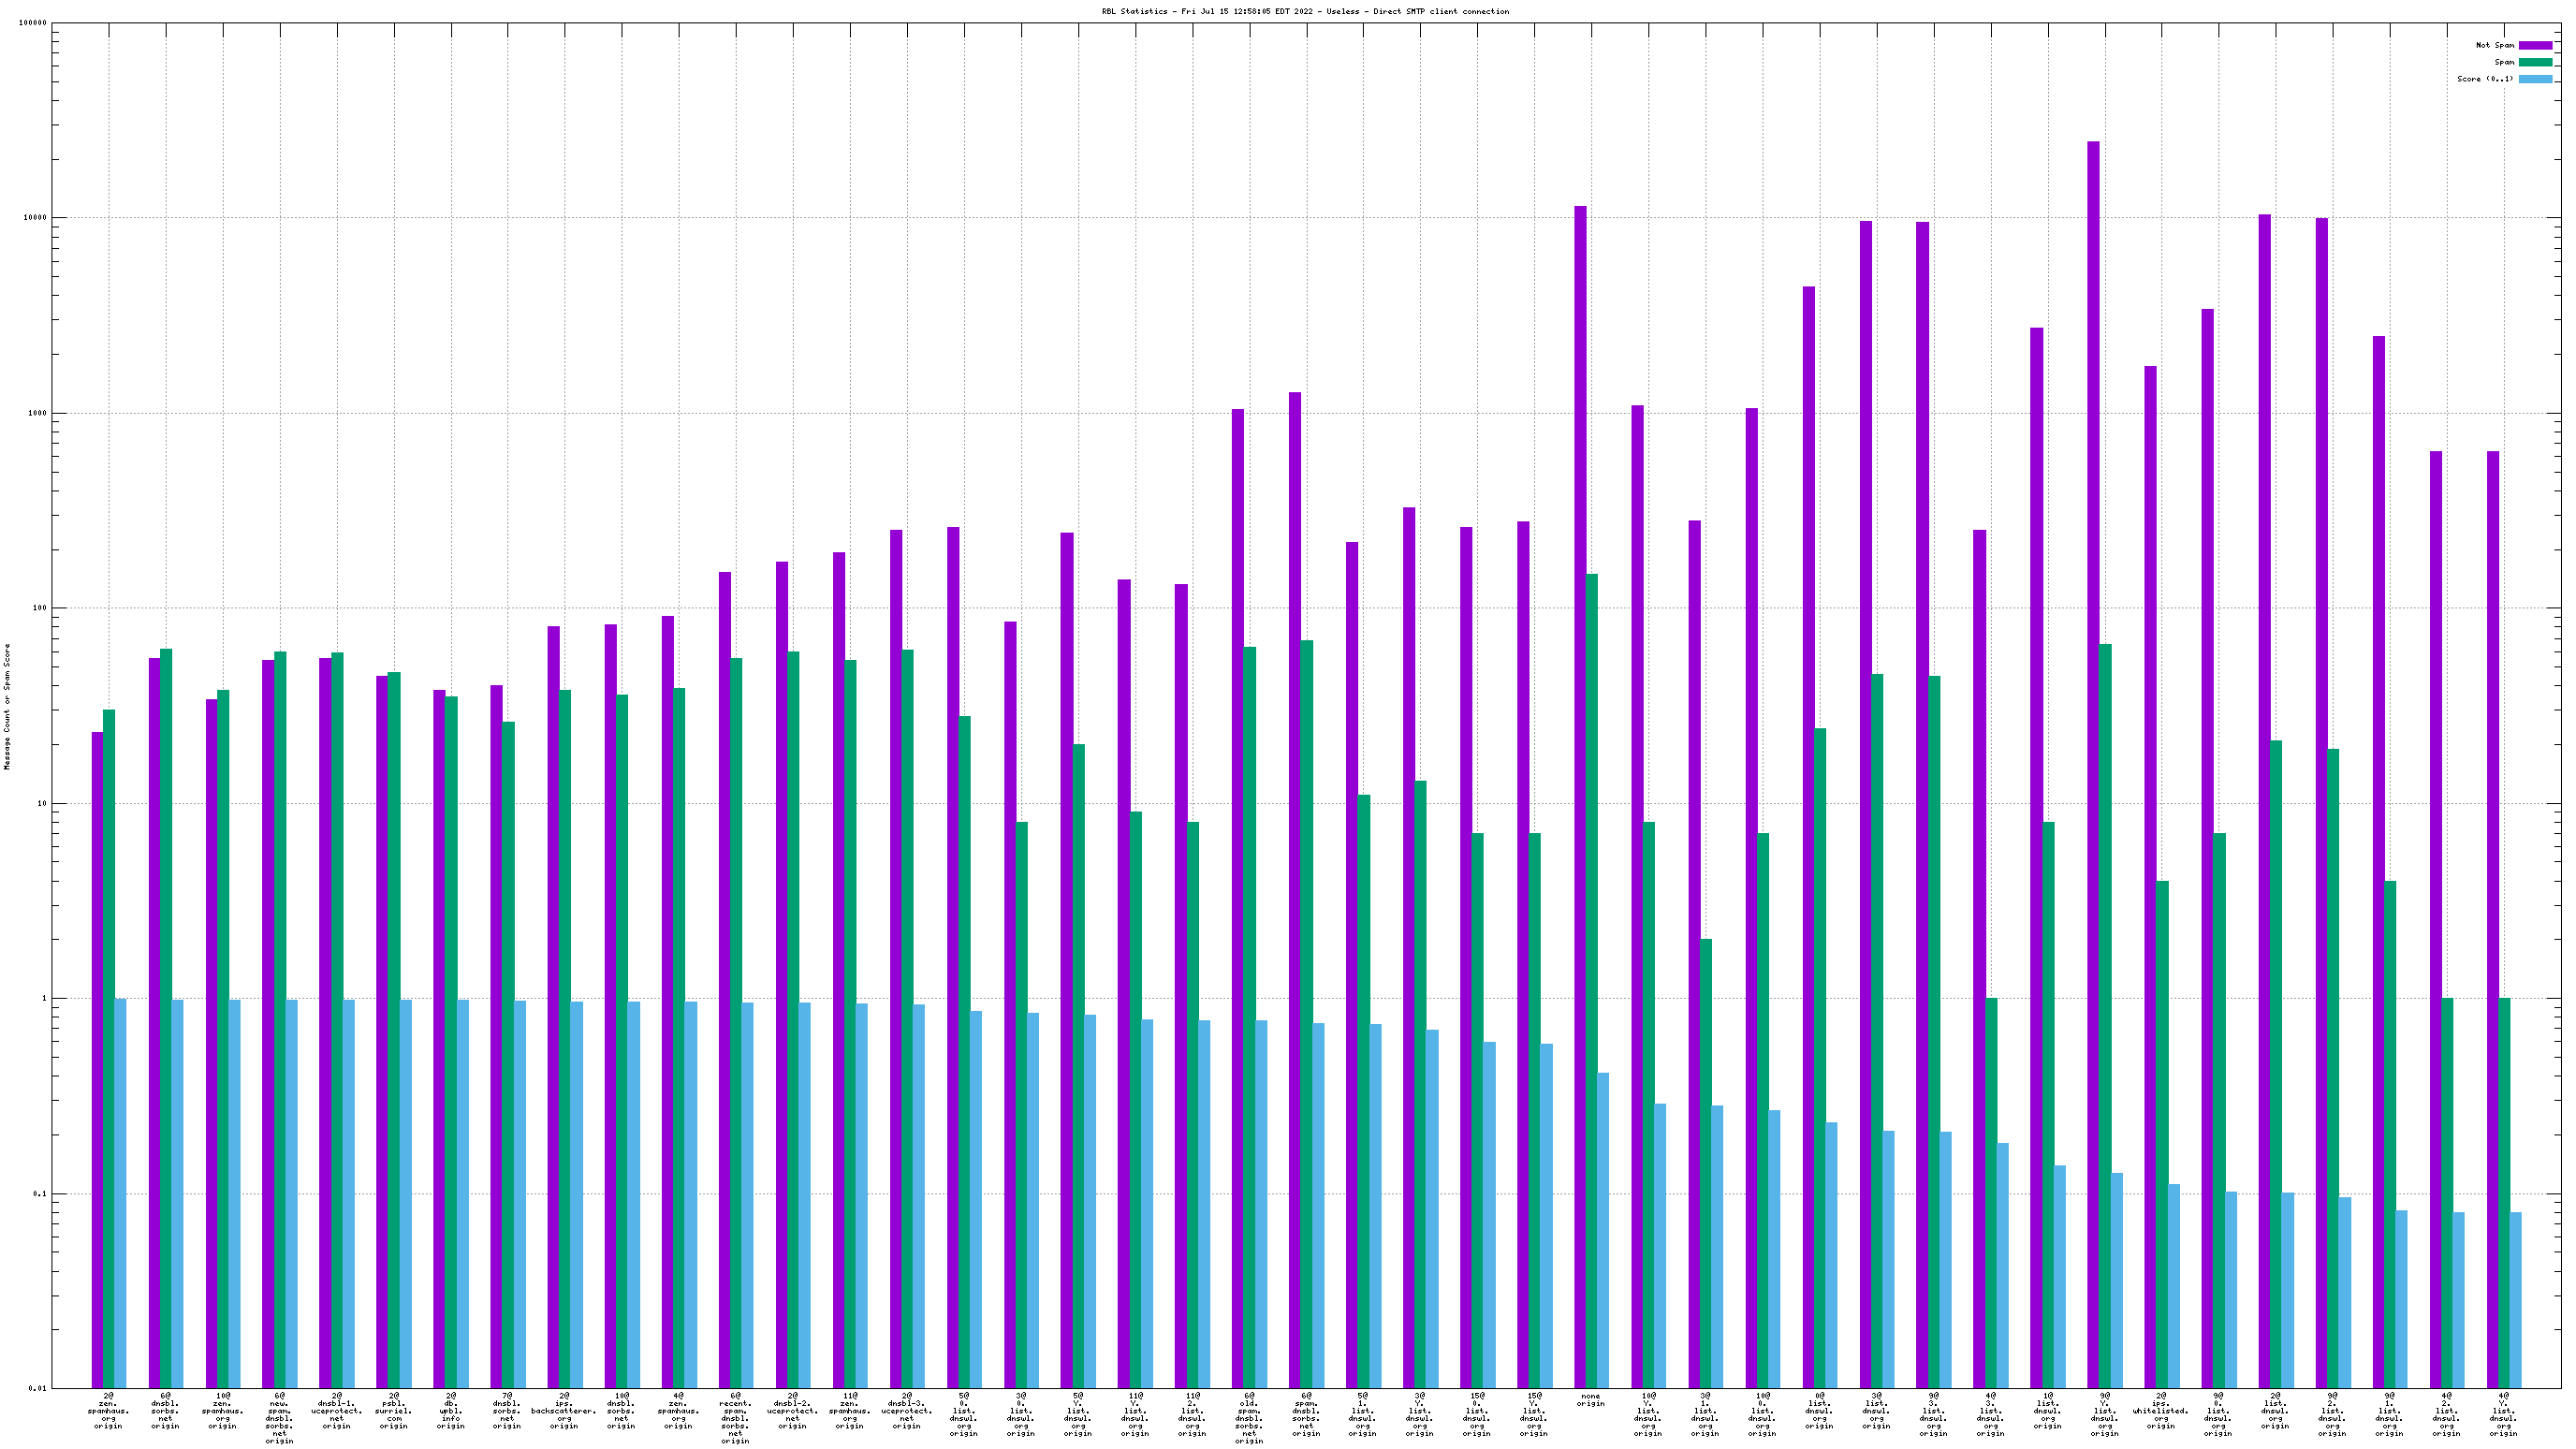Click the recent.spam.dnsbl.sorbs.net origin label

pos(735,1417)
